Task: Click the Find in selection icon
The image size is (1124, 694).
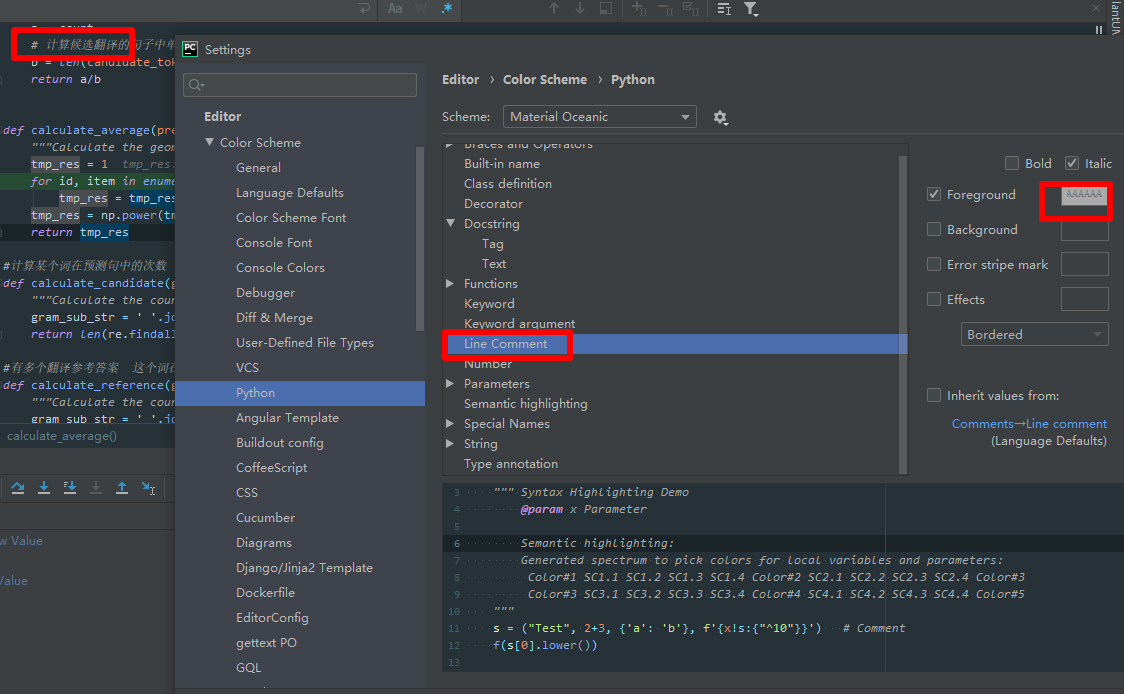Action: point(606,9)
